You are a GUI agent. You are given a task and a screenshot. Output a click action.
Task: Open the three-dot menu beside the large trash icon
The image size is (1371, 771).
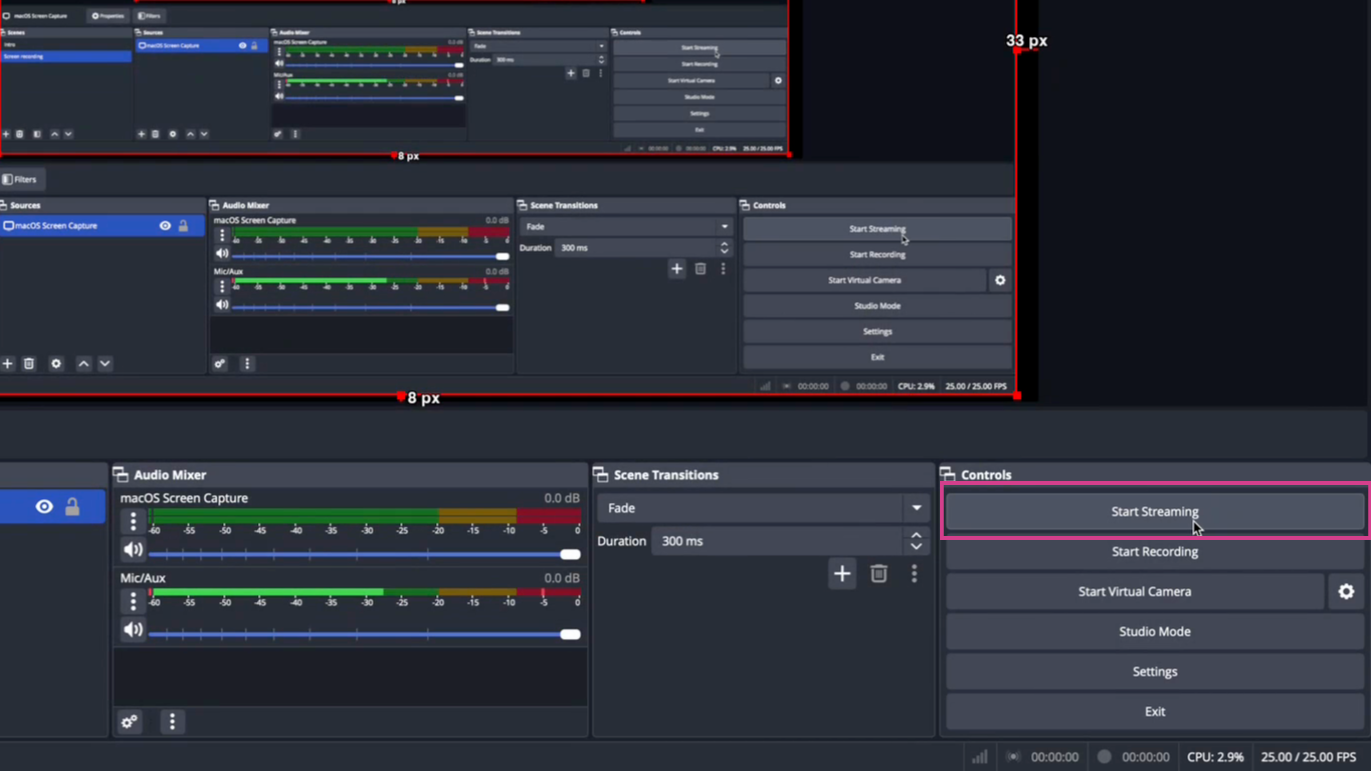tap(914, 574)
